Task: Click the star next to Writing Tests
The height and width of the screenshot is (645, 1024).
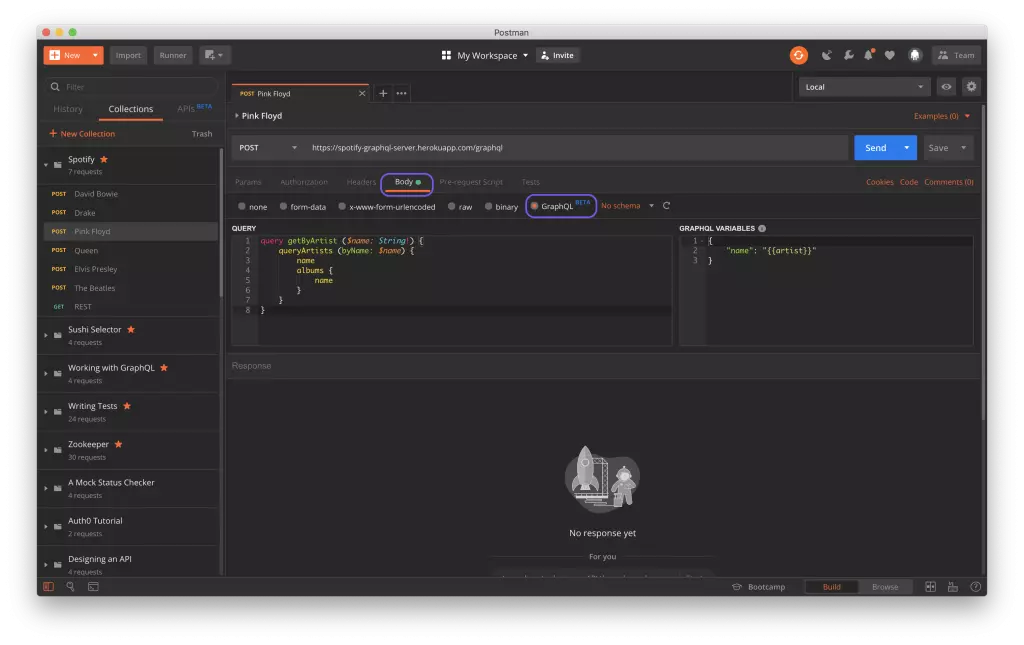Action: [127, 406]
